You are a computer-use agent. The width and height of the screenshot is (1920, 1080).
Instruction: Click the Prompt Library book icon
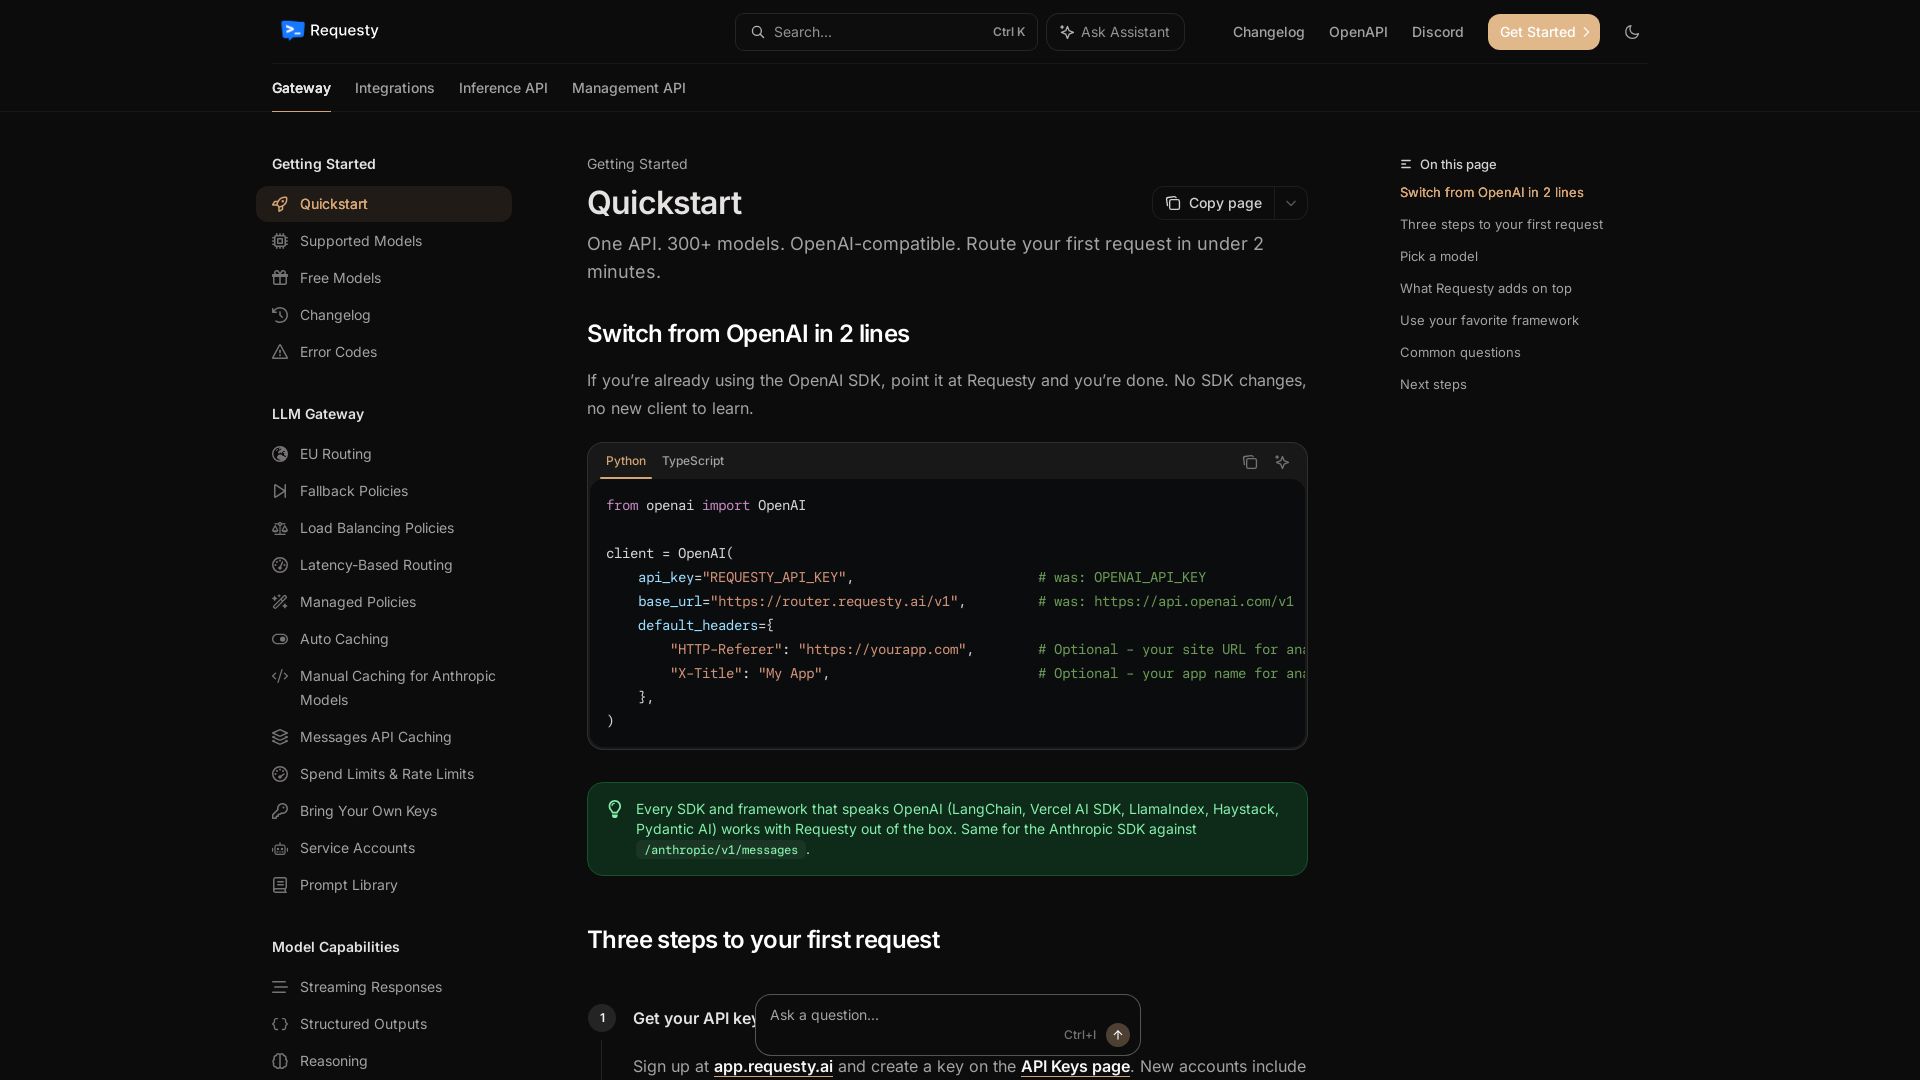280,885
